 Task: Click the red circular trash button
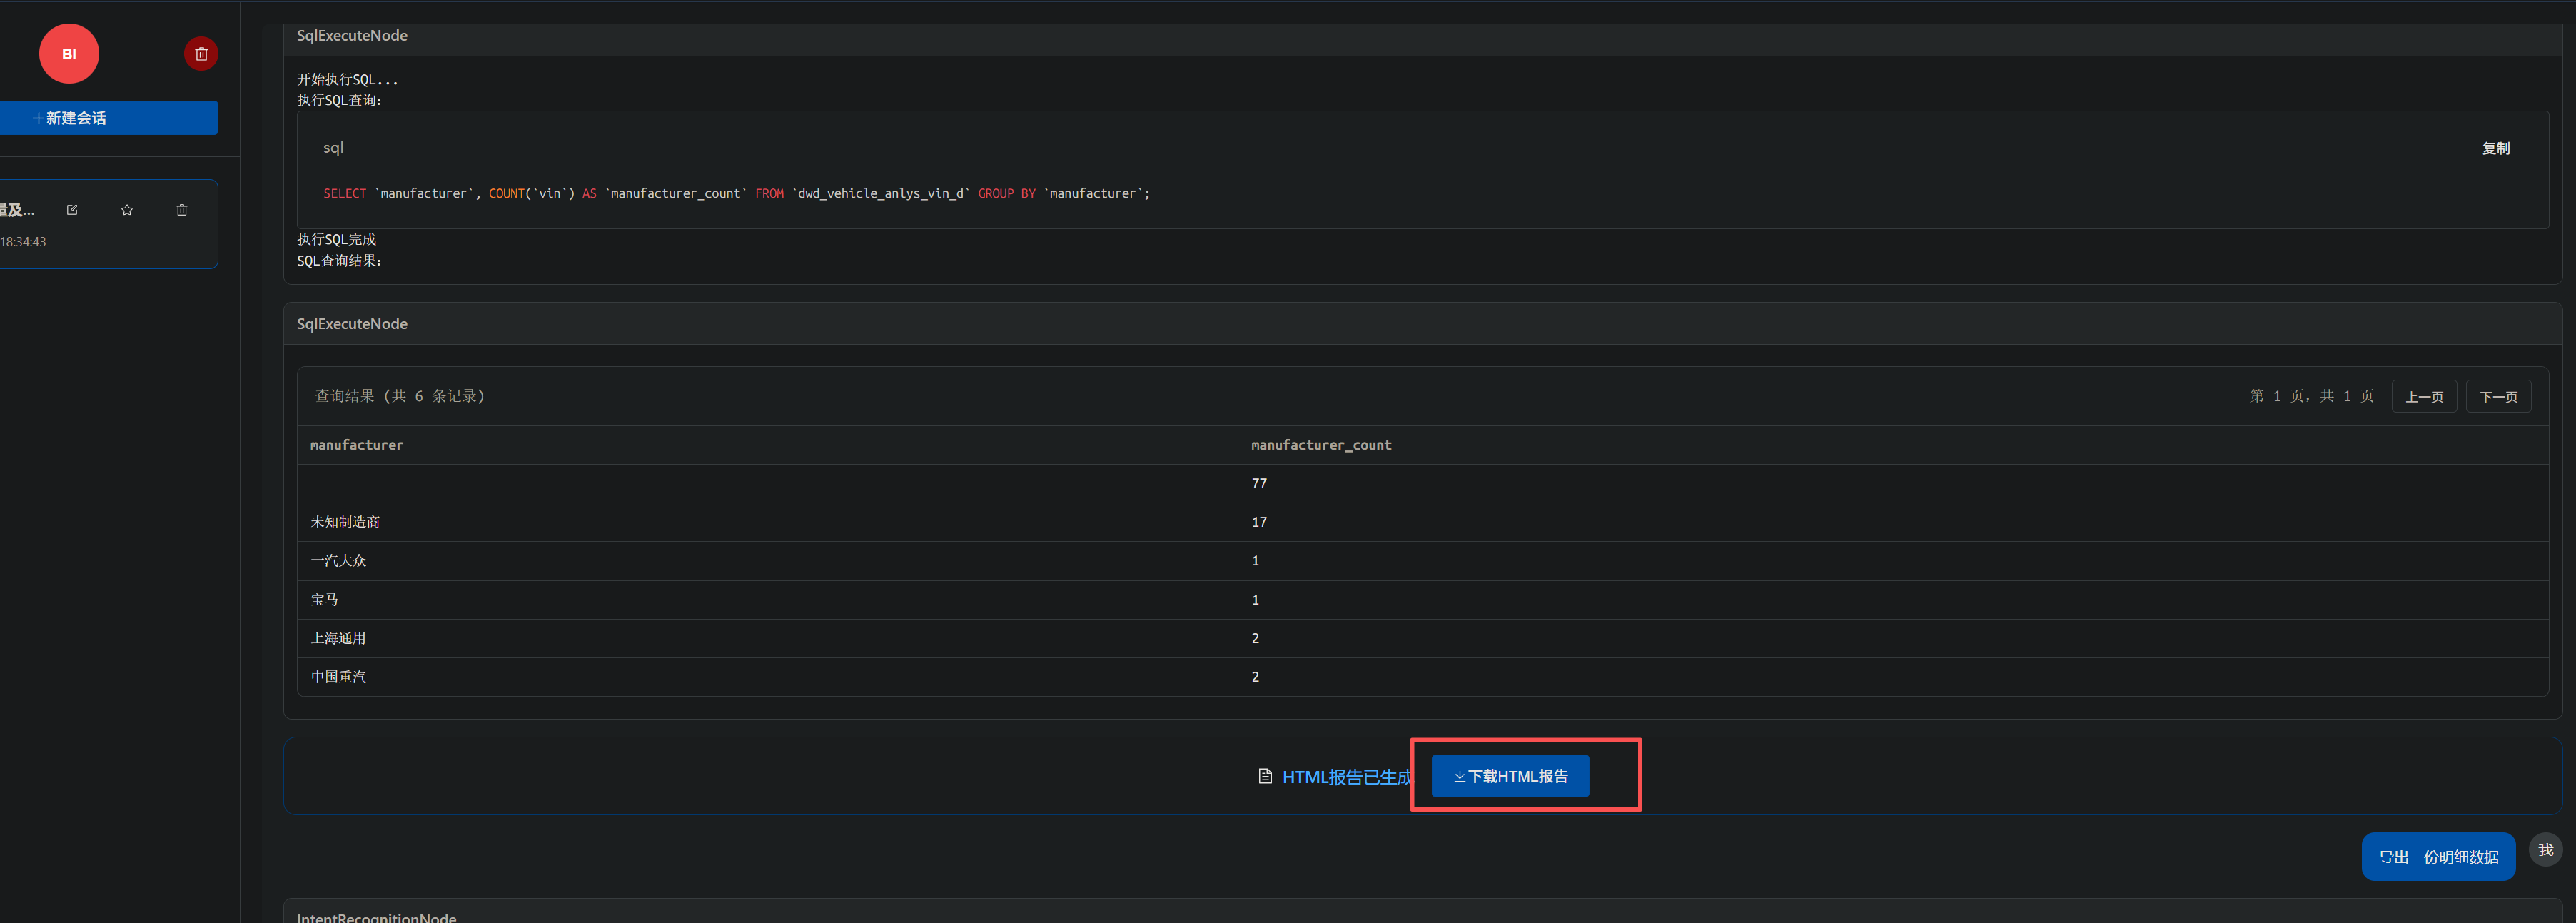[201, 54]
